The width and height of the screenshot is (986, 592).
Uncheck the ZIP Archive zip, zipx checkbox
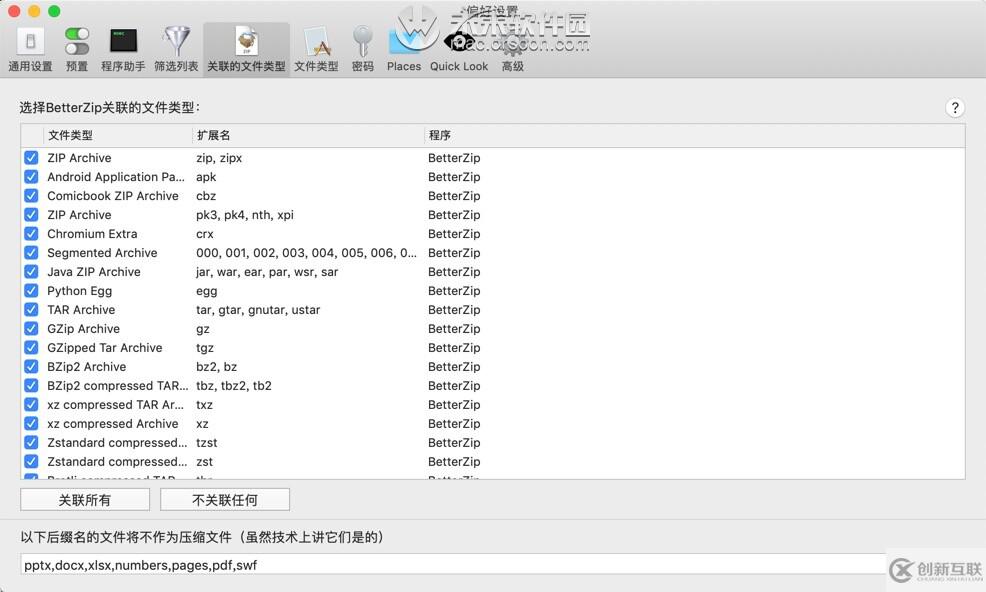[x=31, y=158]
